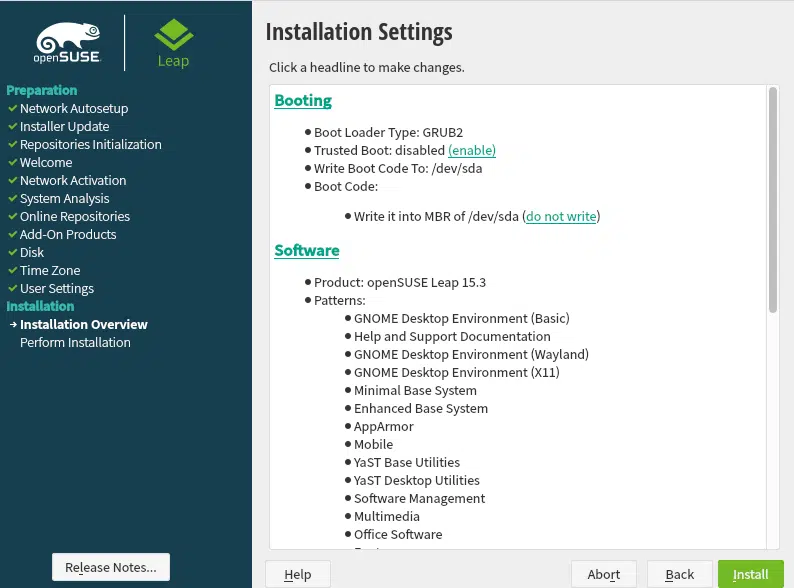Toggle MBR writing with do not write link
The height and width of the screenshot is (588, 794).
(561, 216)
